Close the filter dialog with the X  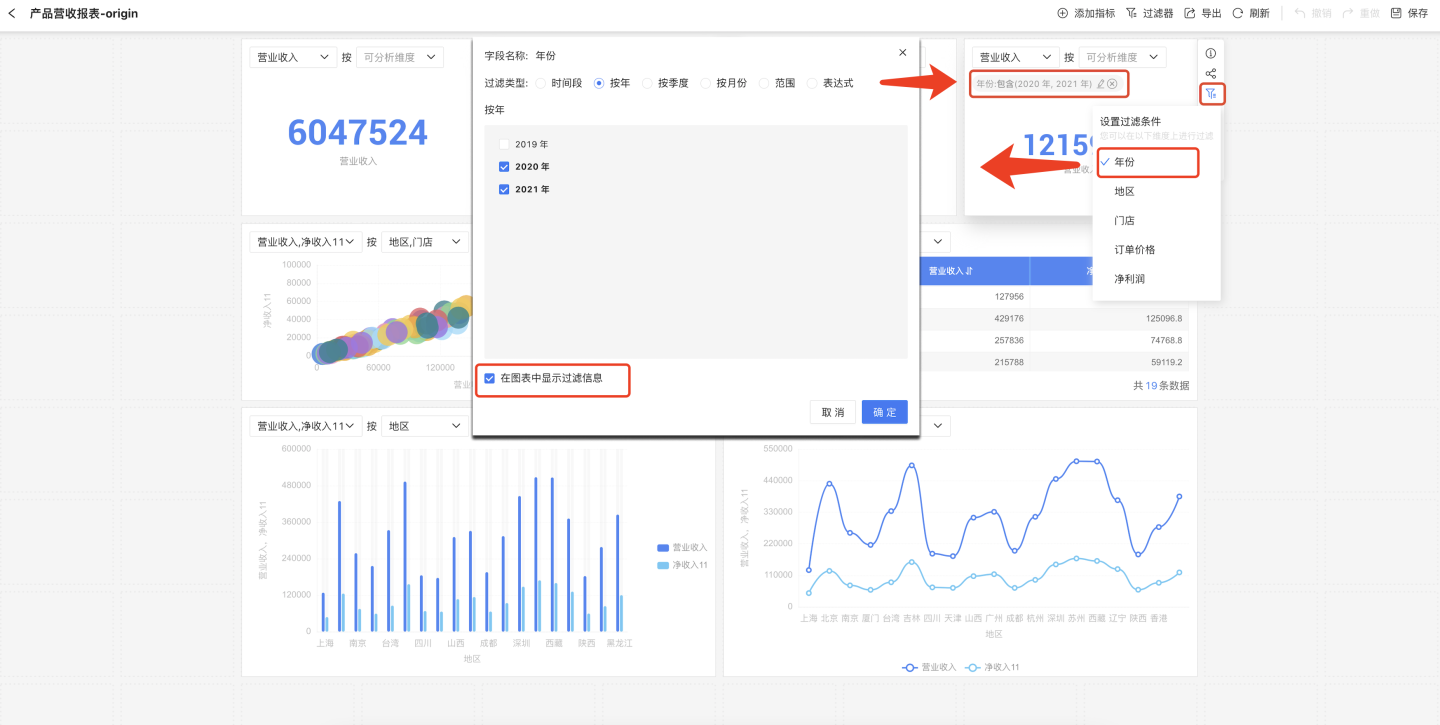point(902,53)
